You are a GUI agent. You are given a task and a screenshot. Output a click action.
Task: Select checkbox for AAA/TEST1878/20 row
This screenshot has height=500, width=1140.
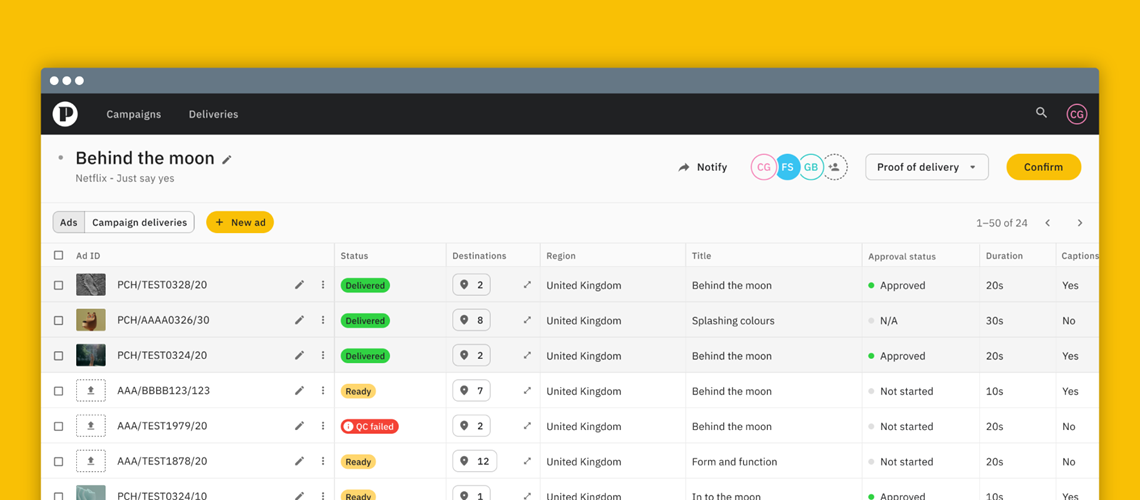[59, 462]
